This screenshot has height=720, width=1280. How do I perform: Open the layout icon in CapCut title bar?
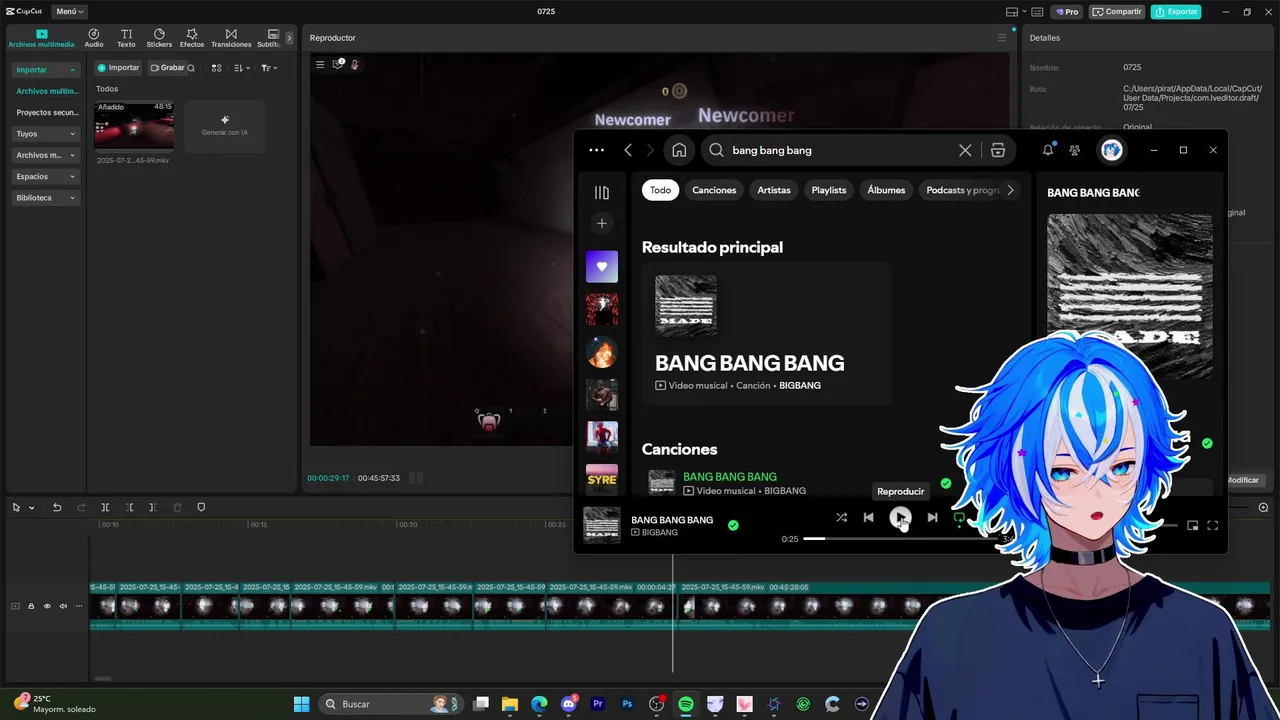(1012, 11)
